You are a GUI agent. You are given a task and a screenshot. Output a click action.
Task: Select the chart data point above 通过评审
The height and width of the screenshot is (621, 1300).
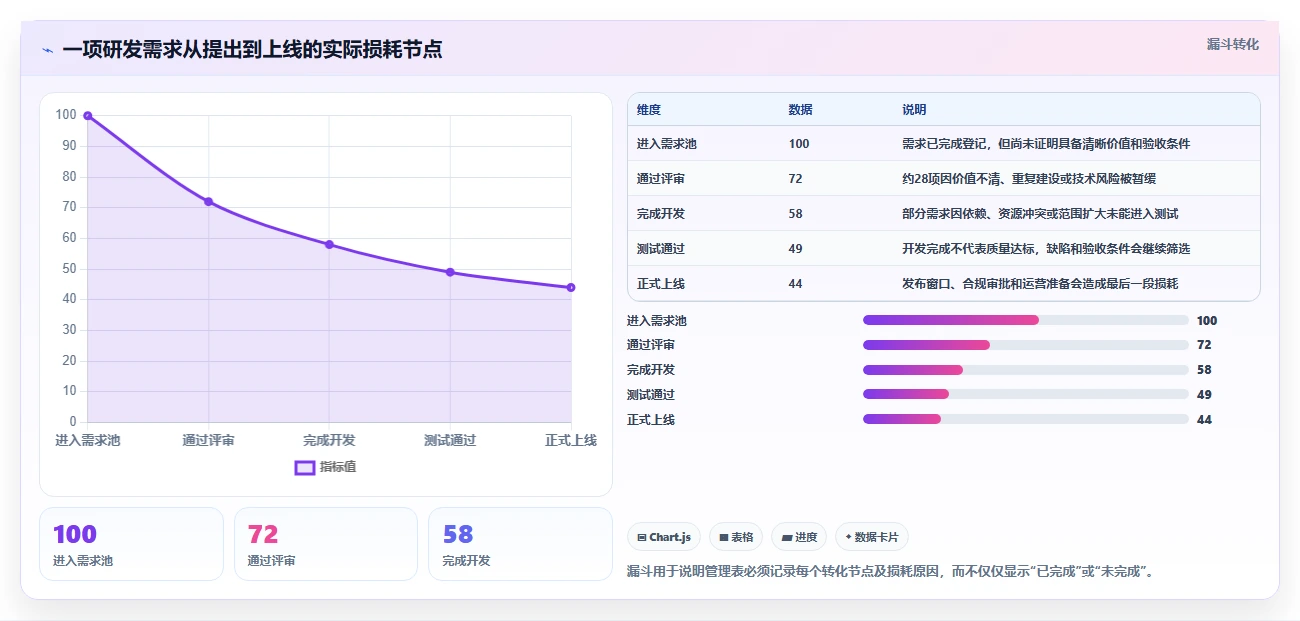(209, 201)
